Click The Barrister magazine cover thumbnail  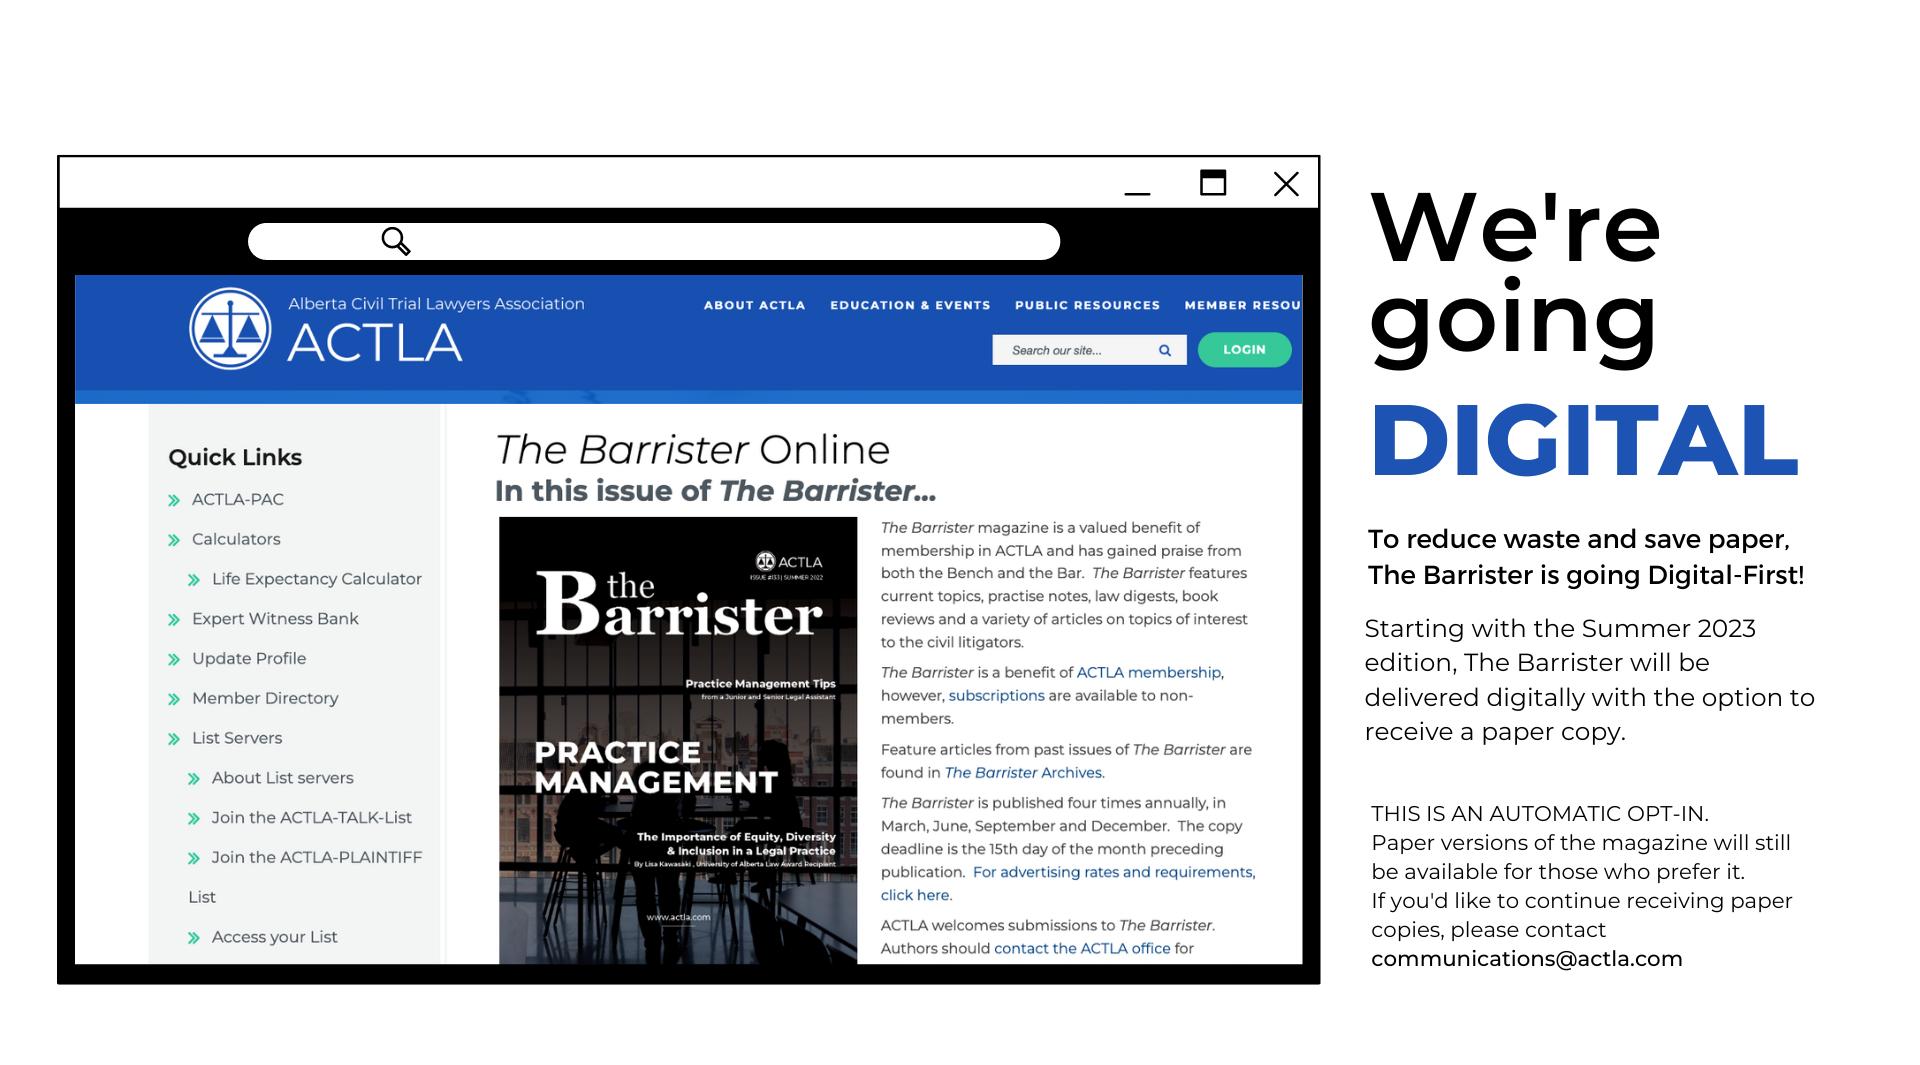[x=678, y=740]
